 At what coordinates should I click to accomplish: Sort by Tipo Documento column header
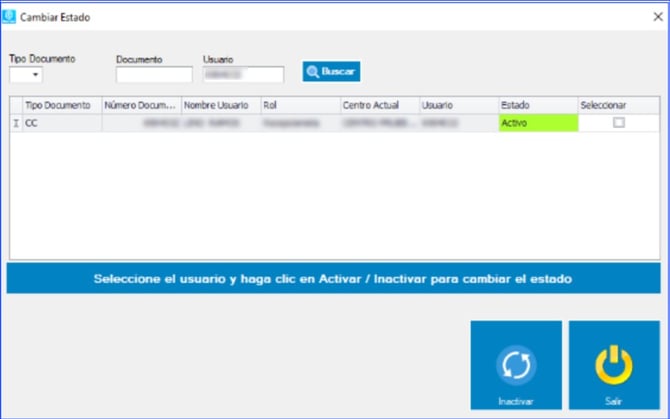coord(61,105)
